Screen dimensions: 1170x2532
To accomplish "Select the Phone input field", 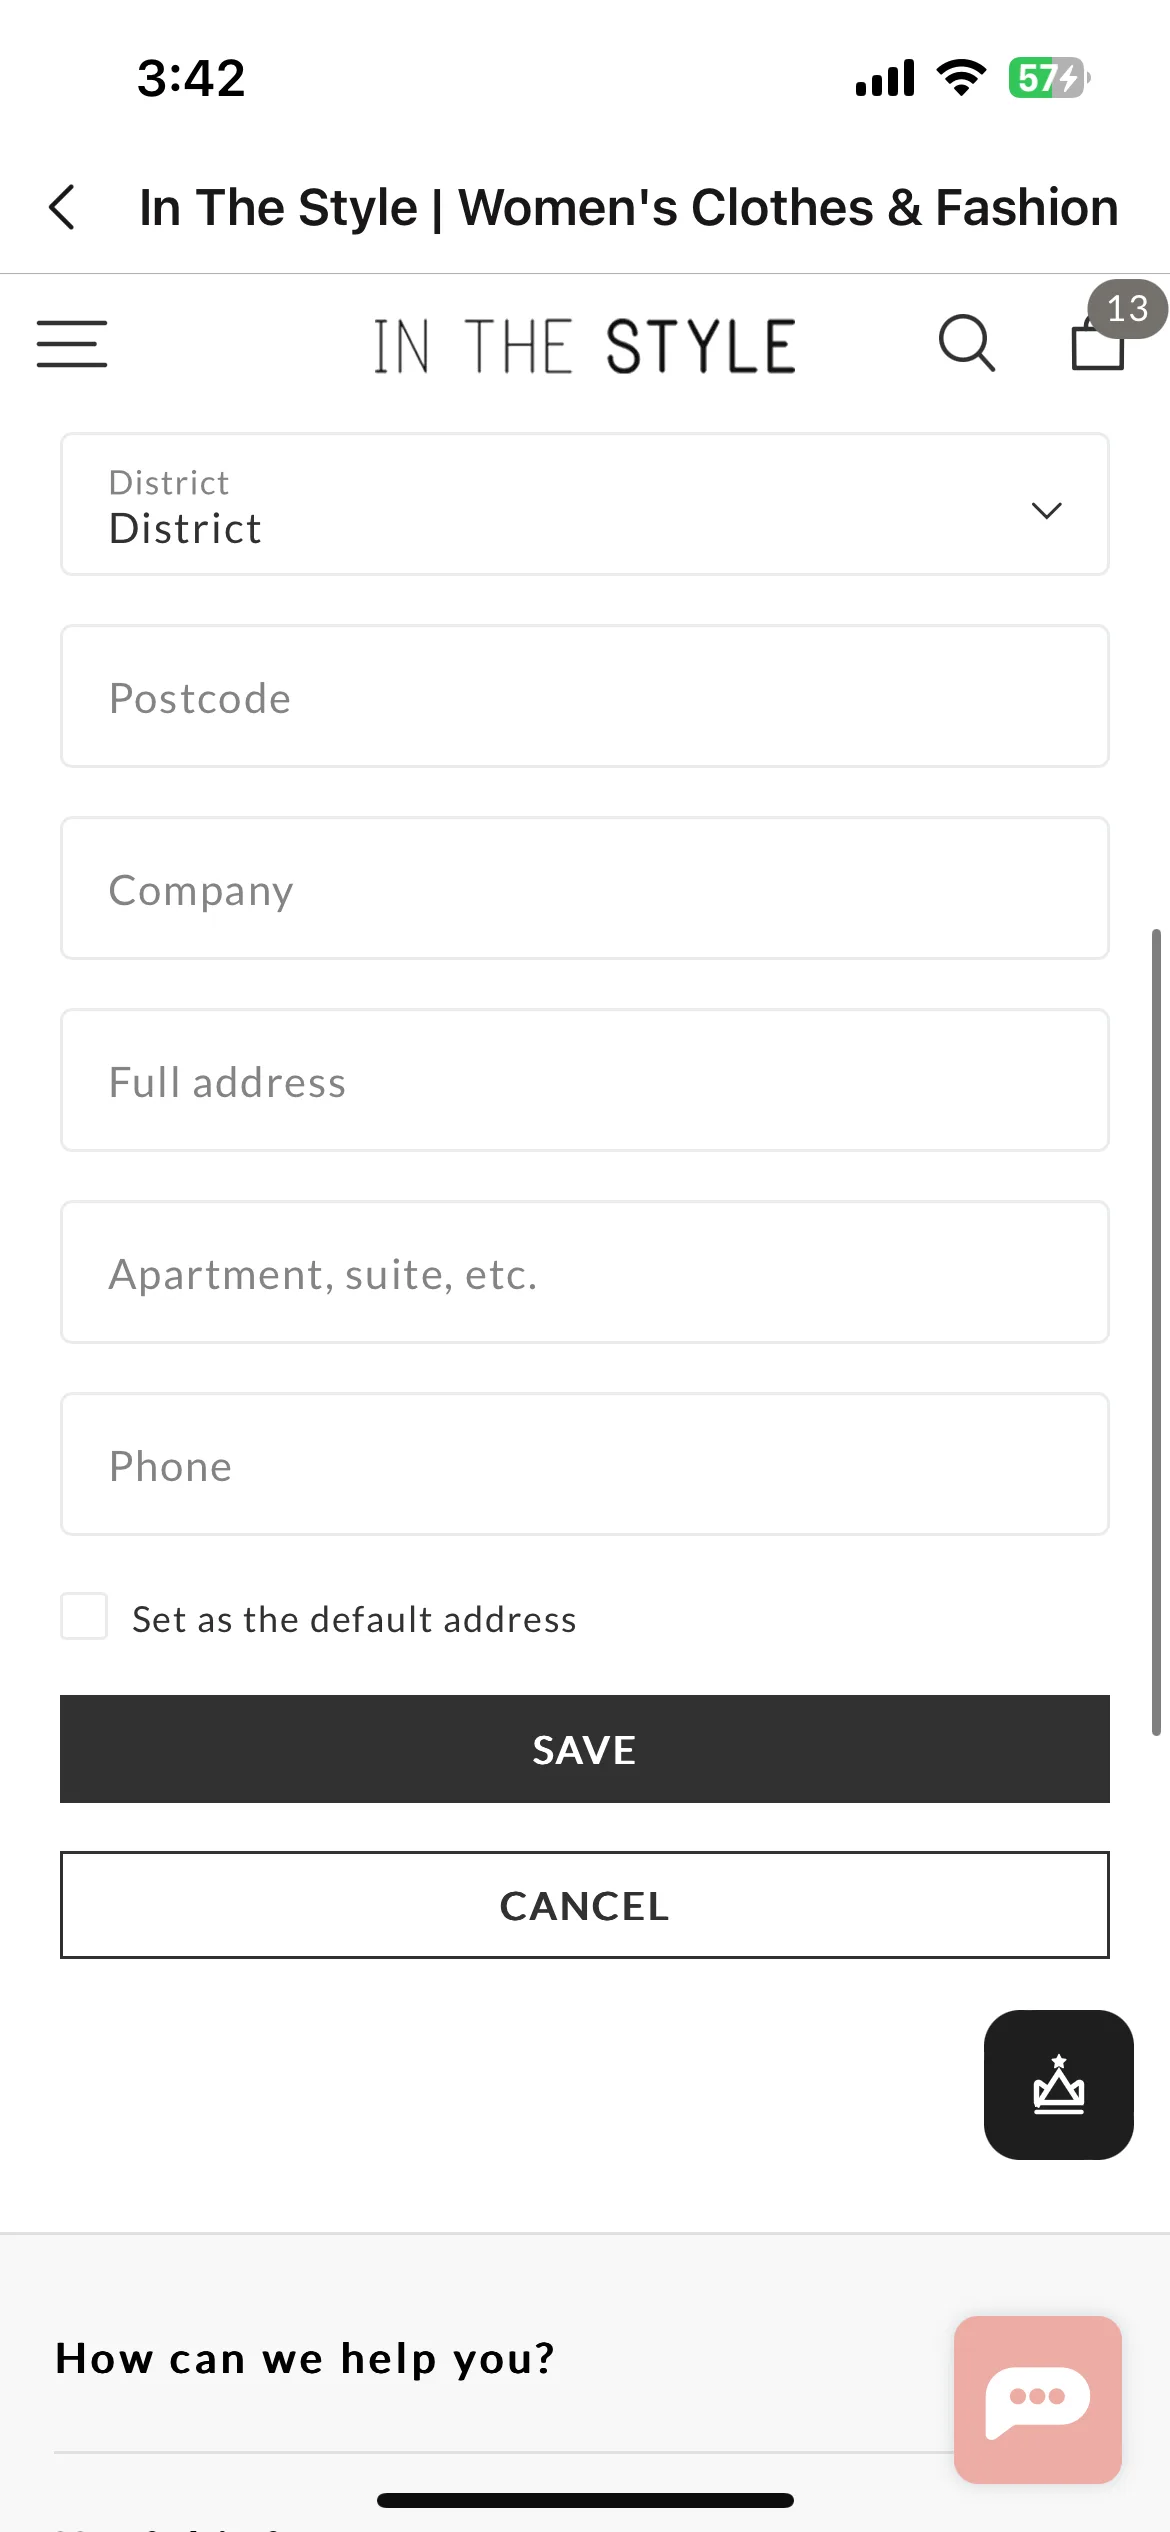I will (585, 1464).
